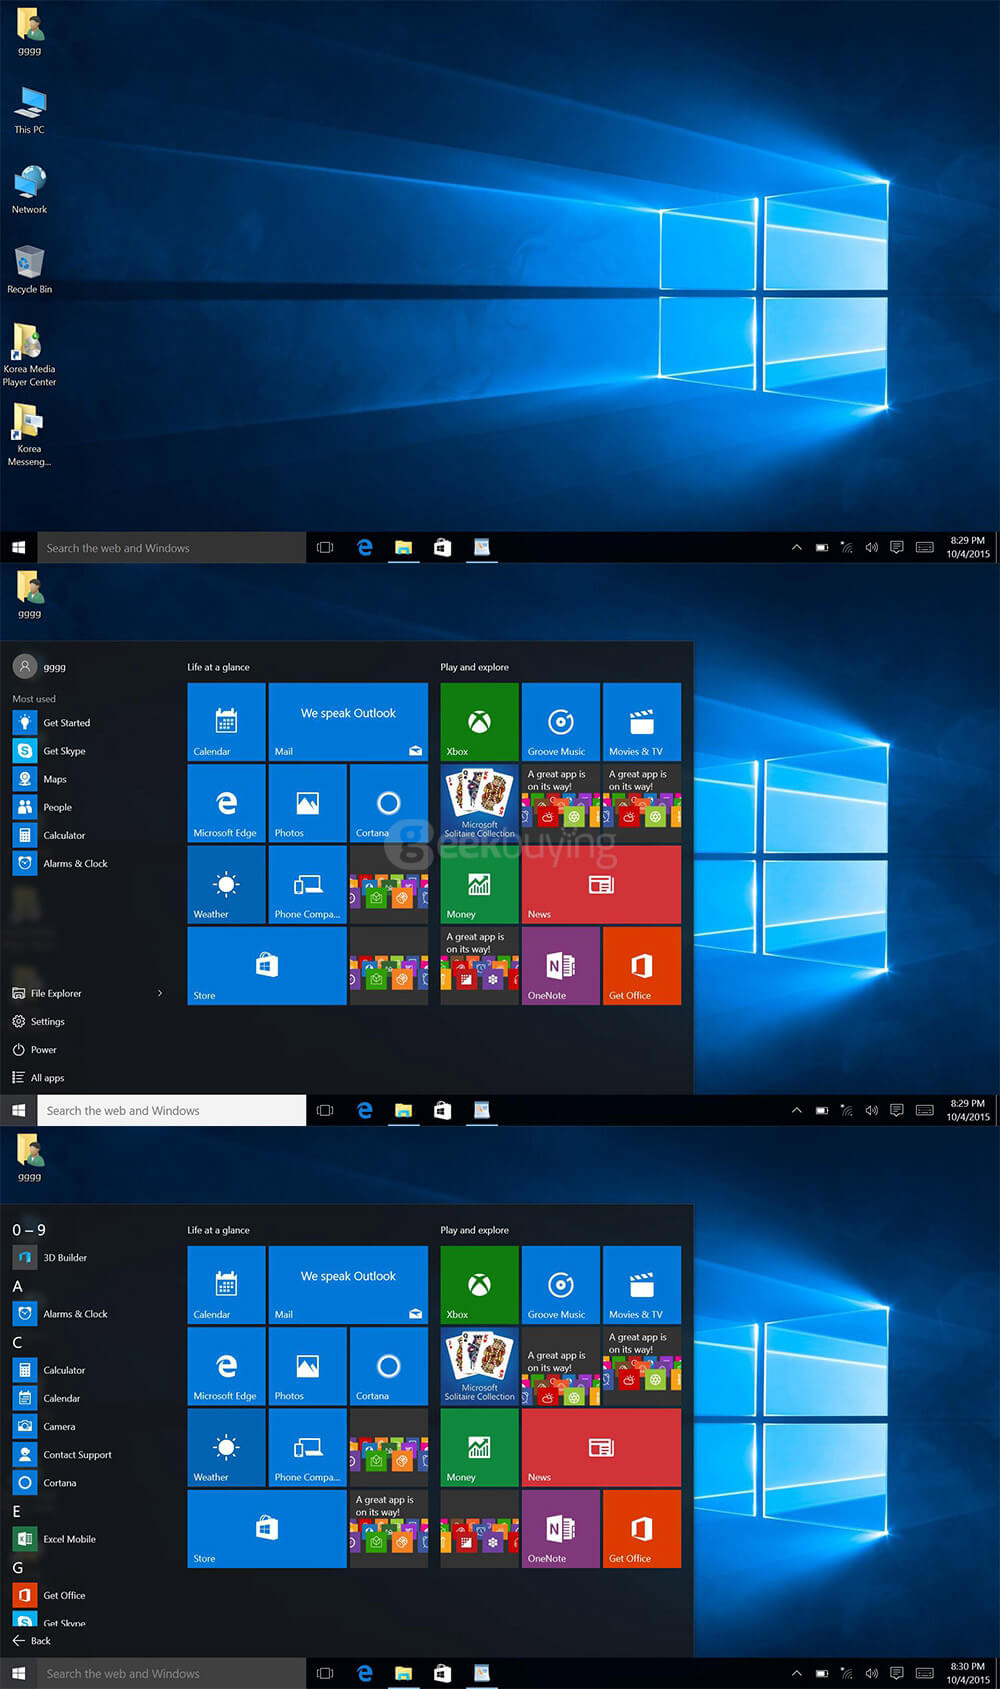Open Phone Companion tile beside All apps list

[x=308, y=1447]
